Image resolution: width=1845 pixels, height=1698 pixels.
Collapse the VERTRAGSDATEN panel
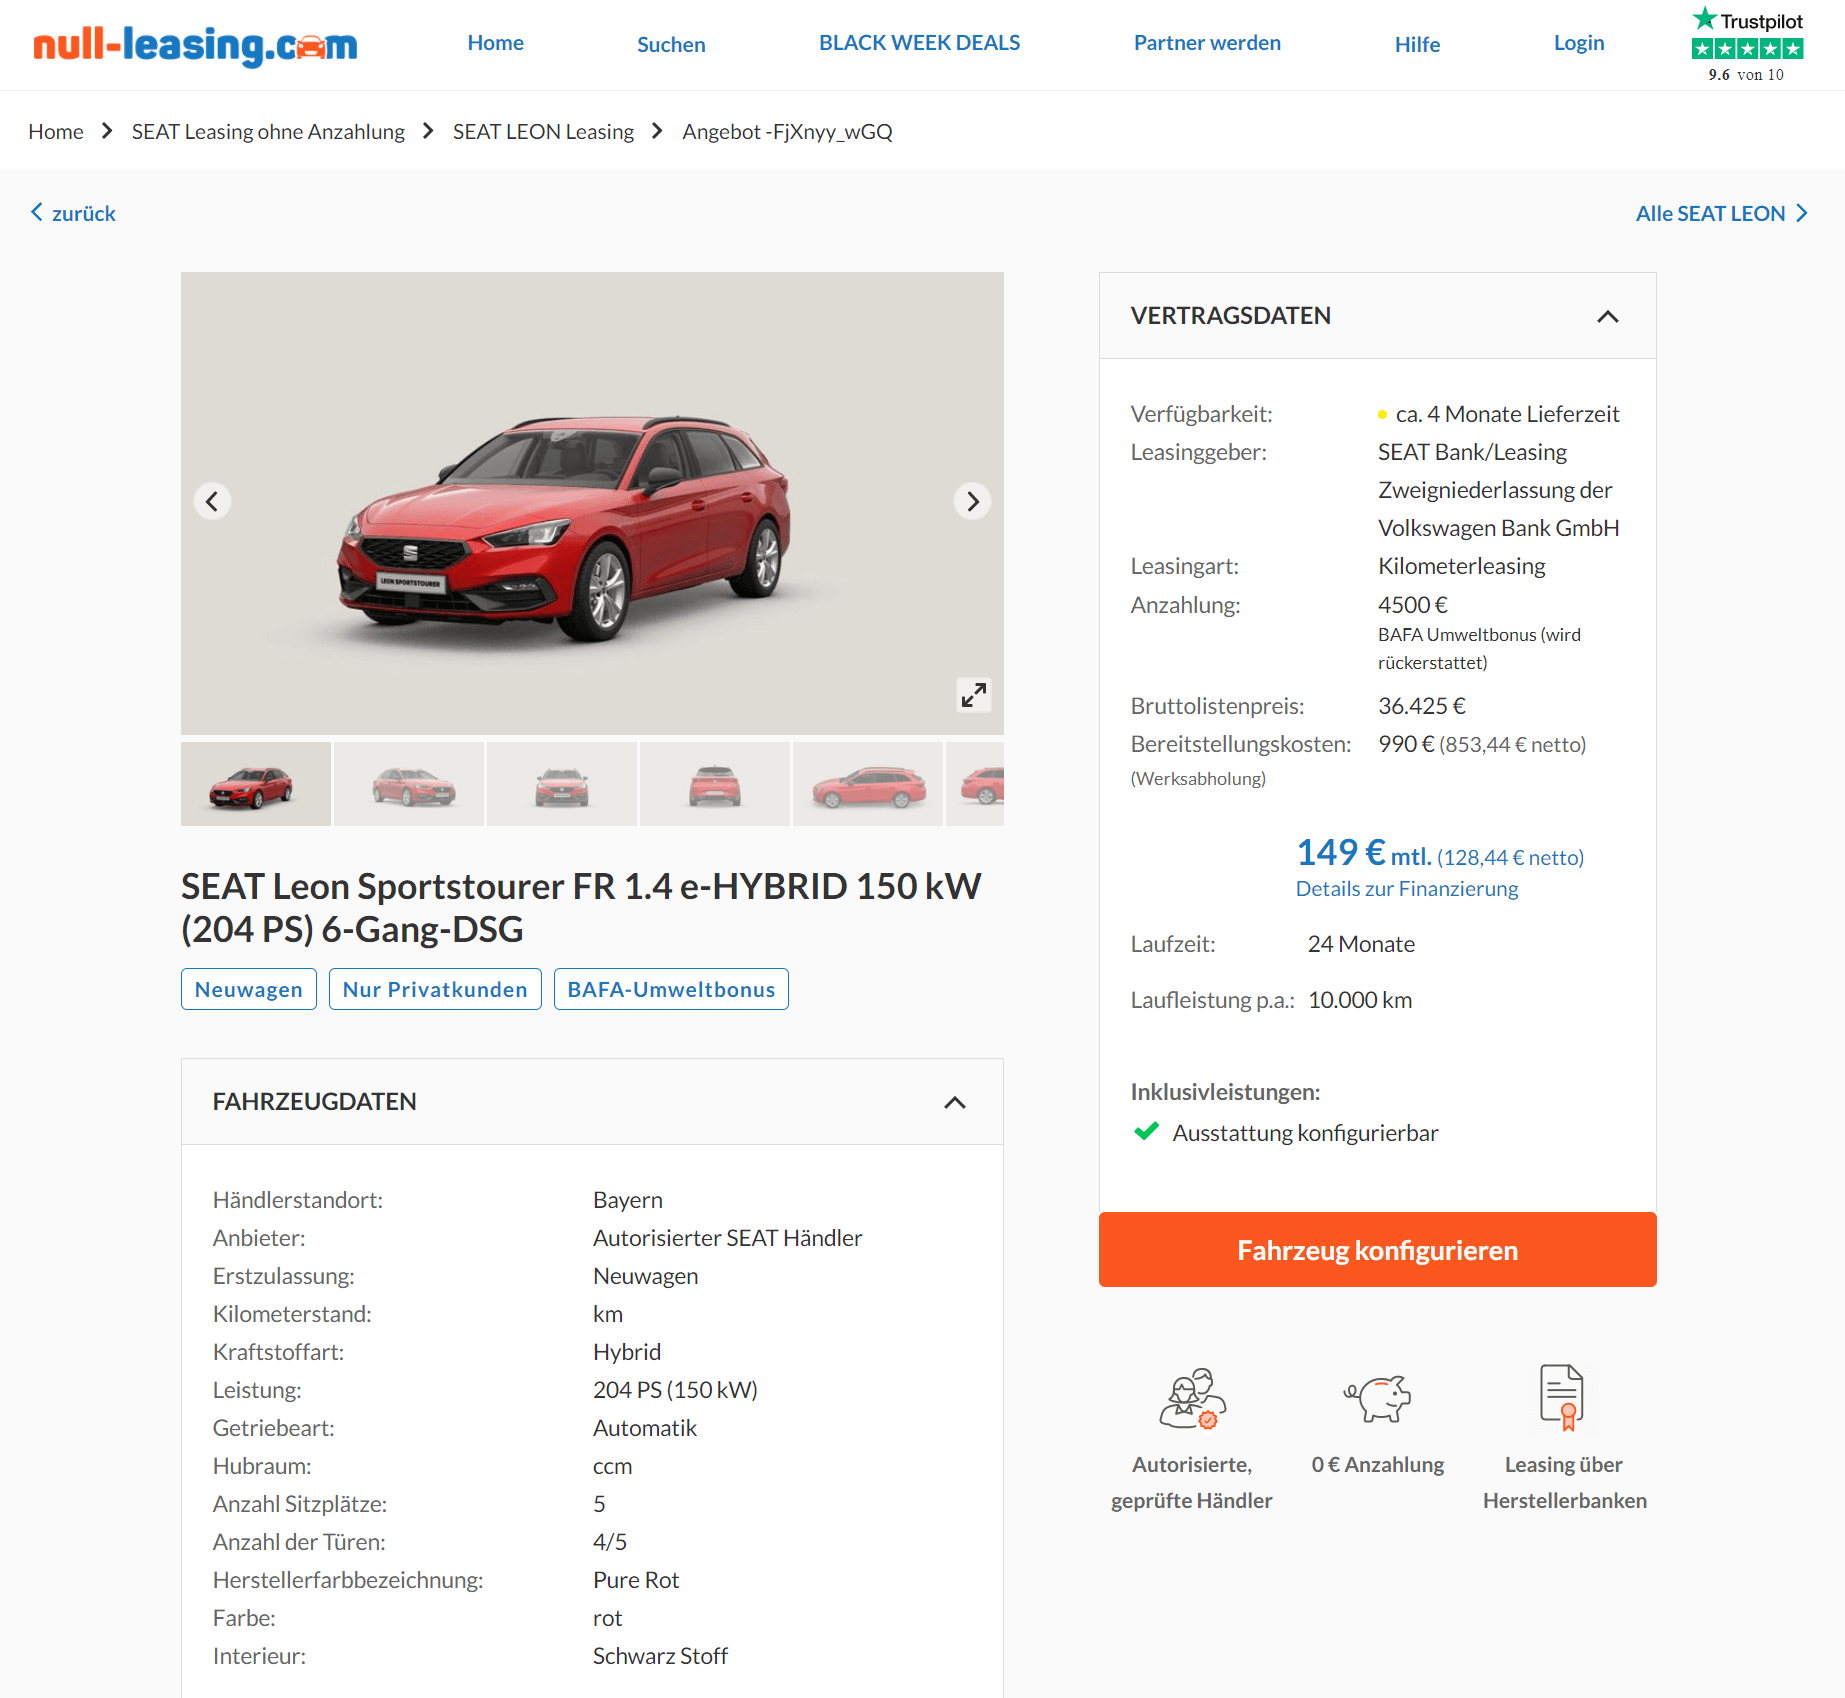1607,316
